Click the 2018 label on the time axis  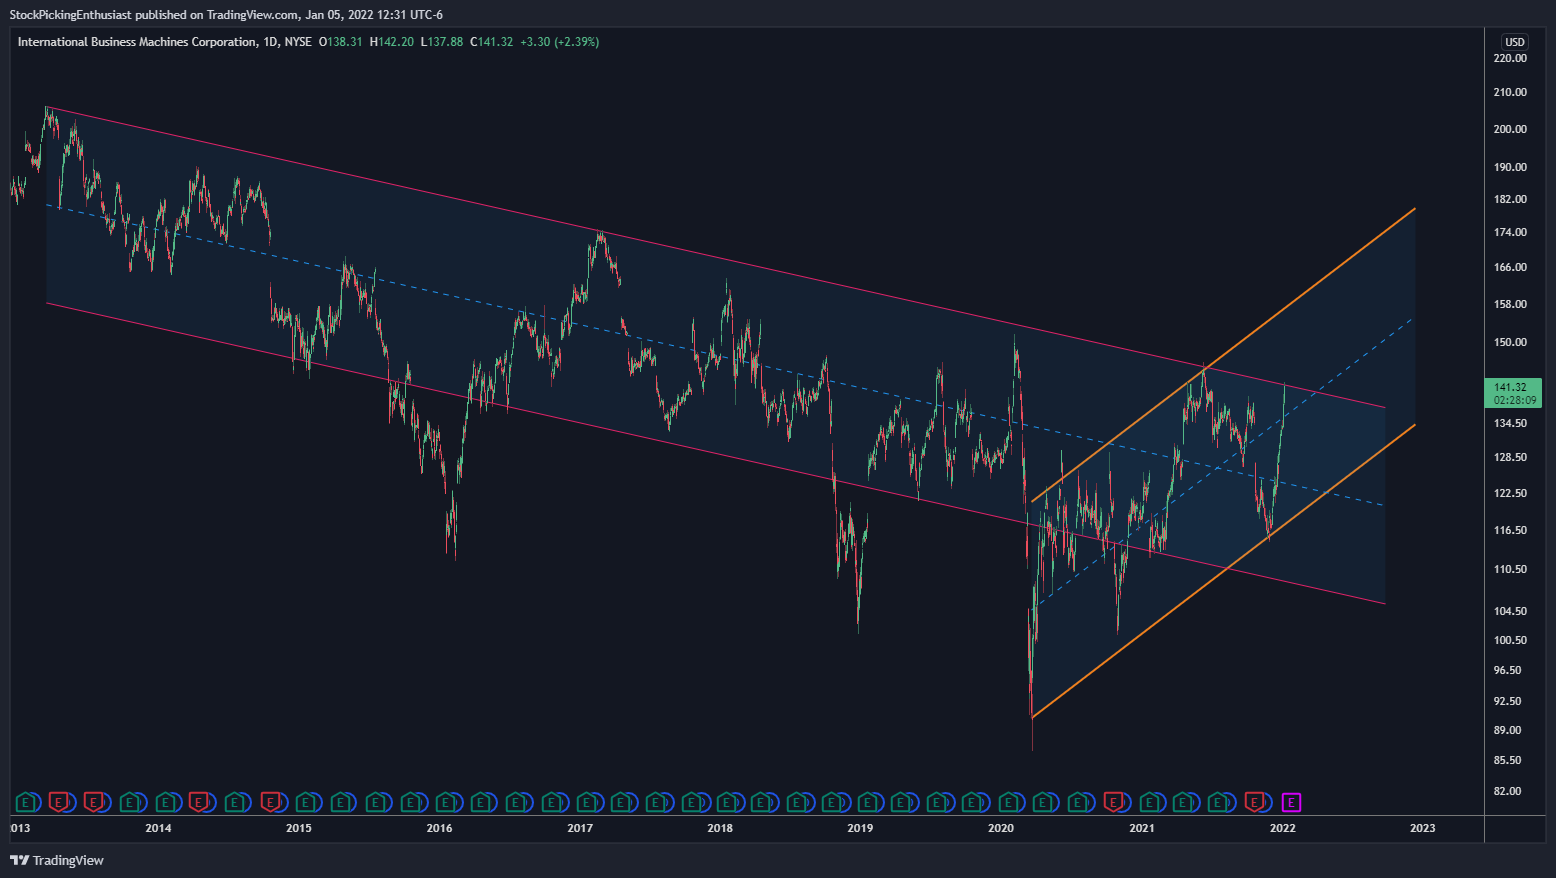[x=720, y=828]
